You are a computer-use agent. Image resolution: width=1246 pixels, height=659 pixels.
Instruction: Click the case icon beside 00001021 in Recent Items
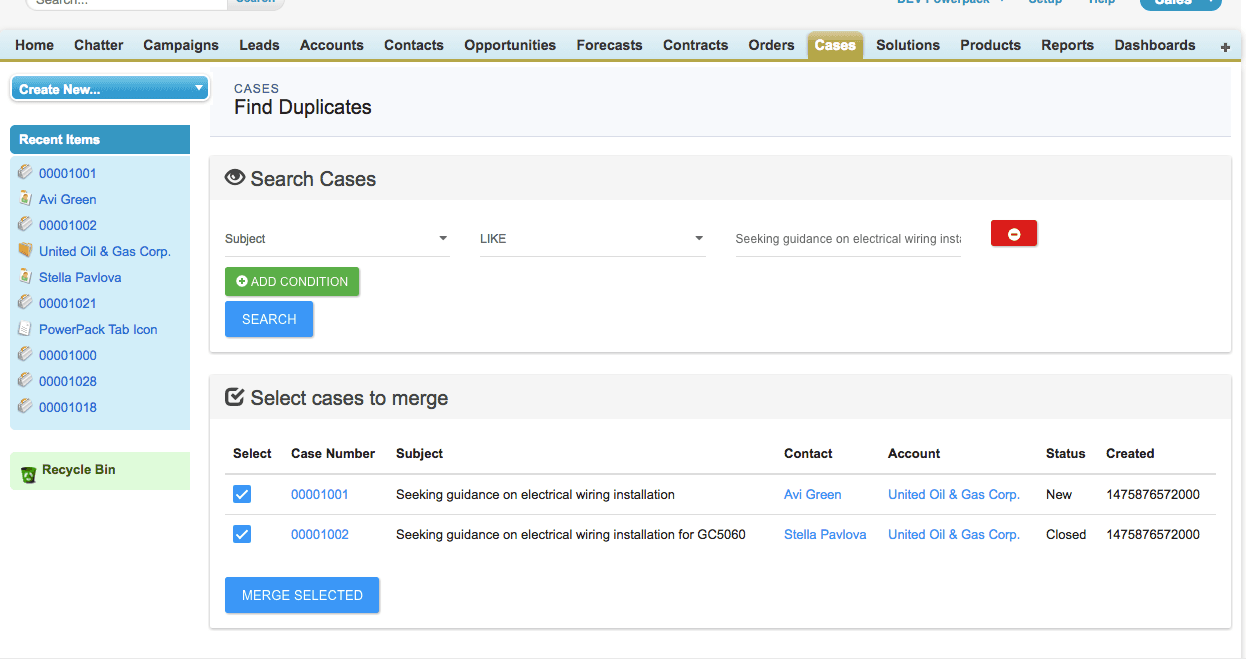25,302
